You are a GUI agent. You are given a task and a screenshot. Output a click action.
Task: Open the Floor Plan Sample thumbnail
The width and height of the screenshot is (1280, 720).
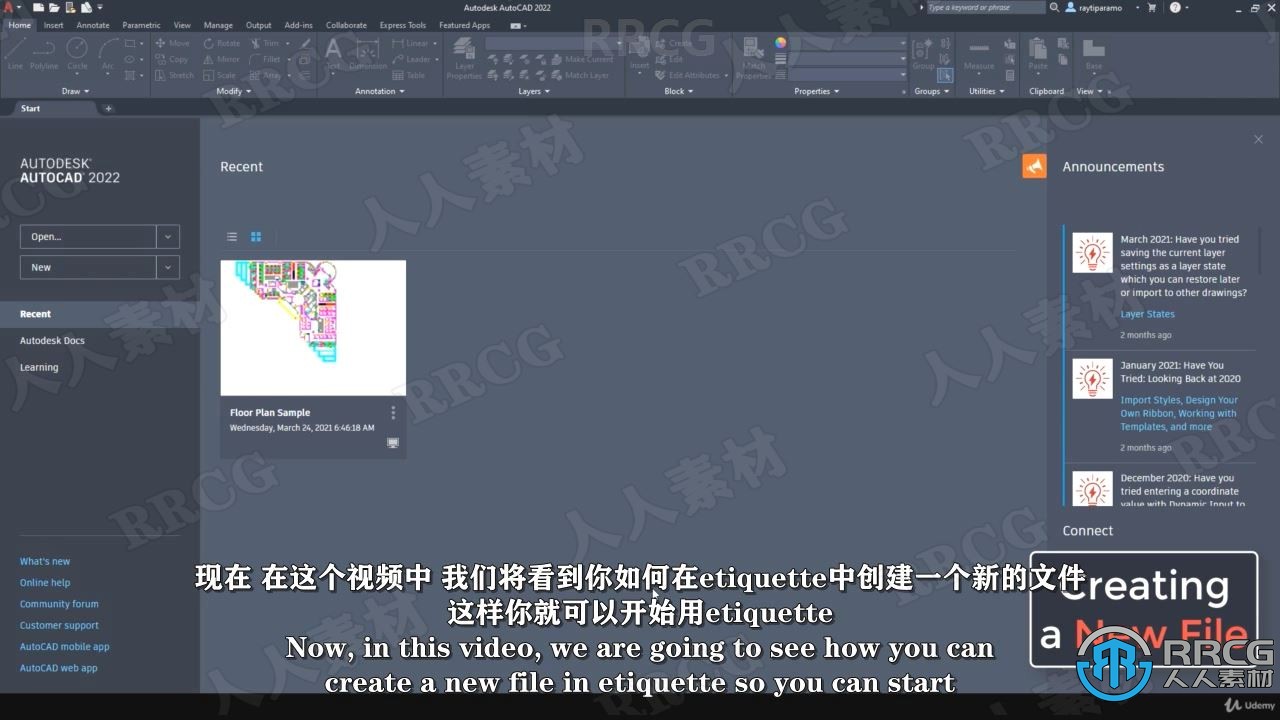[x=313, y=328]
